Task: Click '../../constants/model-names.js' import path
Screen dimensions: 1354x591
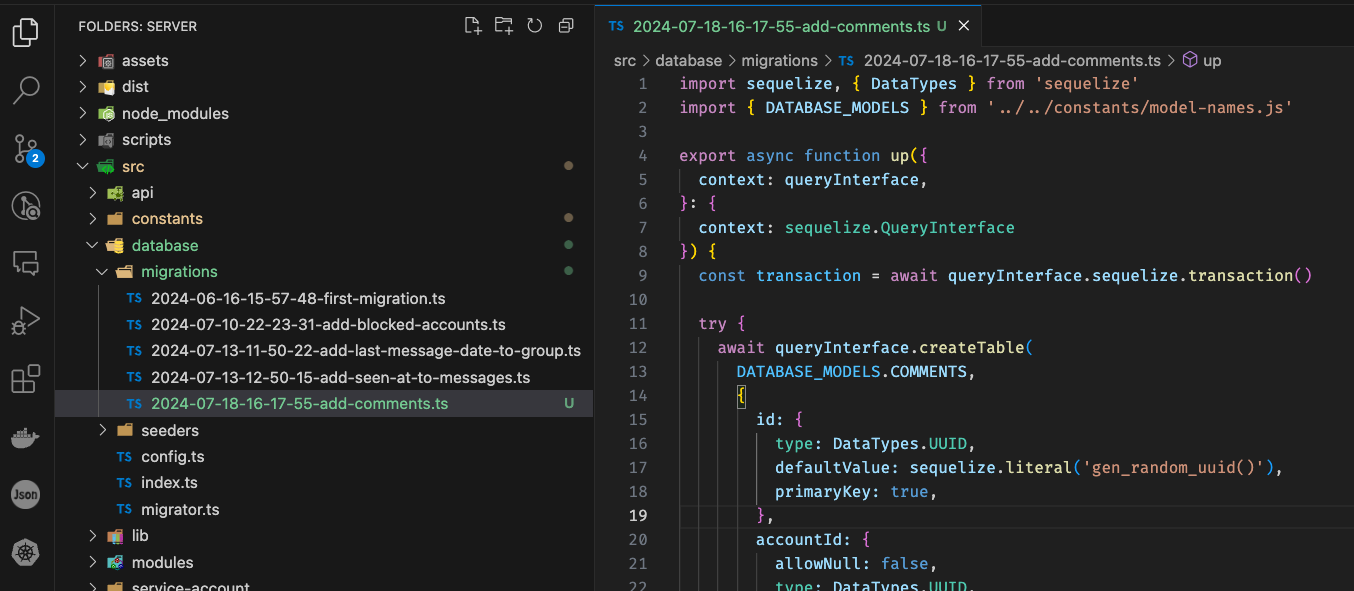Action: tap(1140, 108)
